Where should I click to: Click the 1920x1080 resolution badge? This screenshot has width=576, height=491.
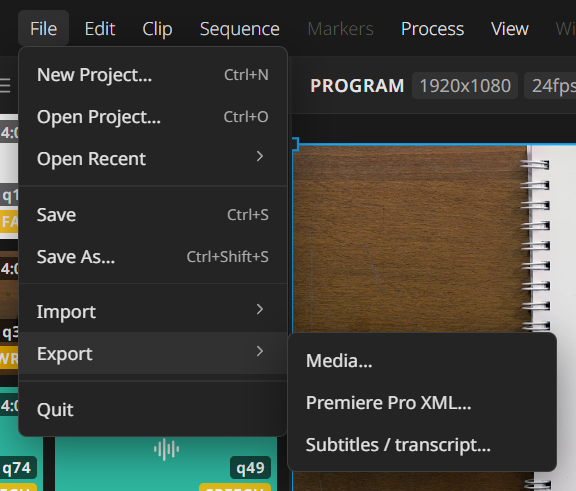pyautogui.click(x=465, y=86)
